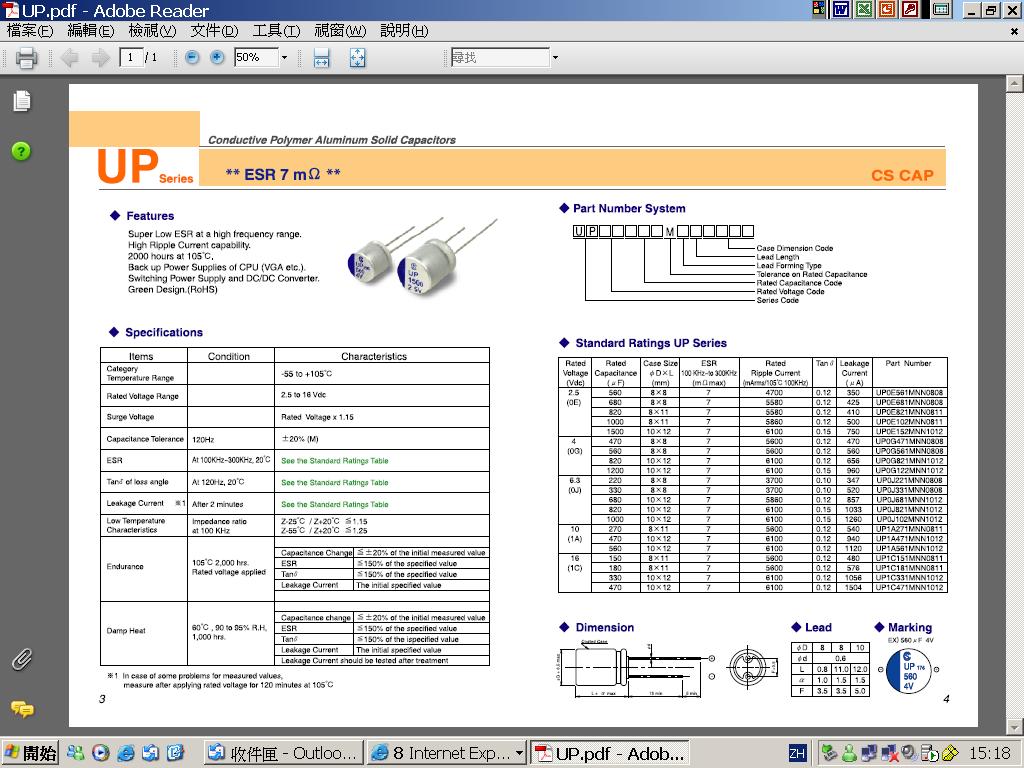Open the Pages panel in sidebar
This screenshot has width=1024, height=768.
tap(22, 101)
